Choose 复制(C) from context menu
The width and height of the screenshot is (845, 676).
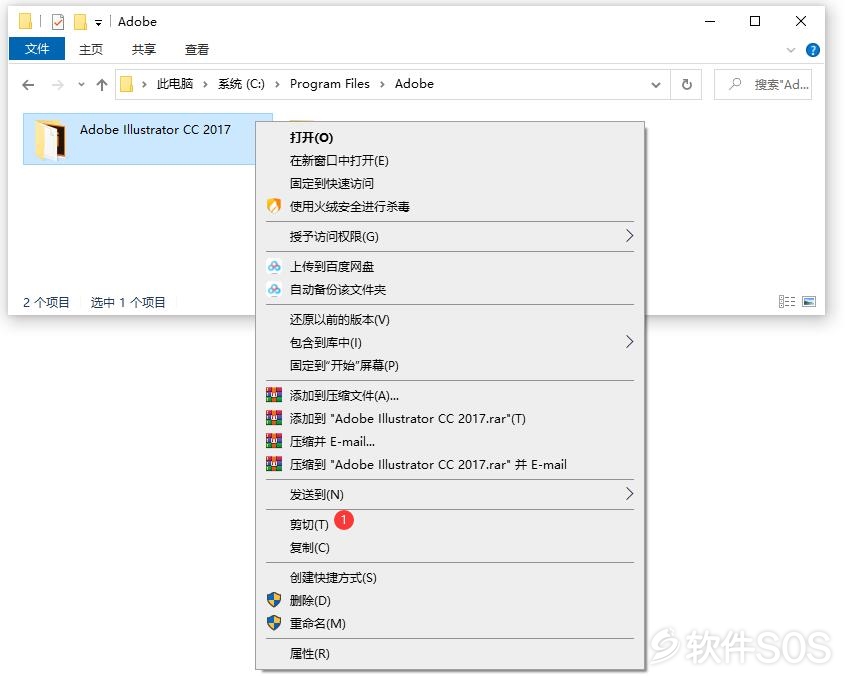coord(309,548)
